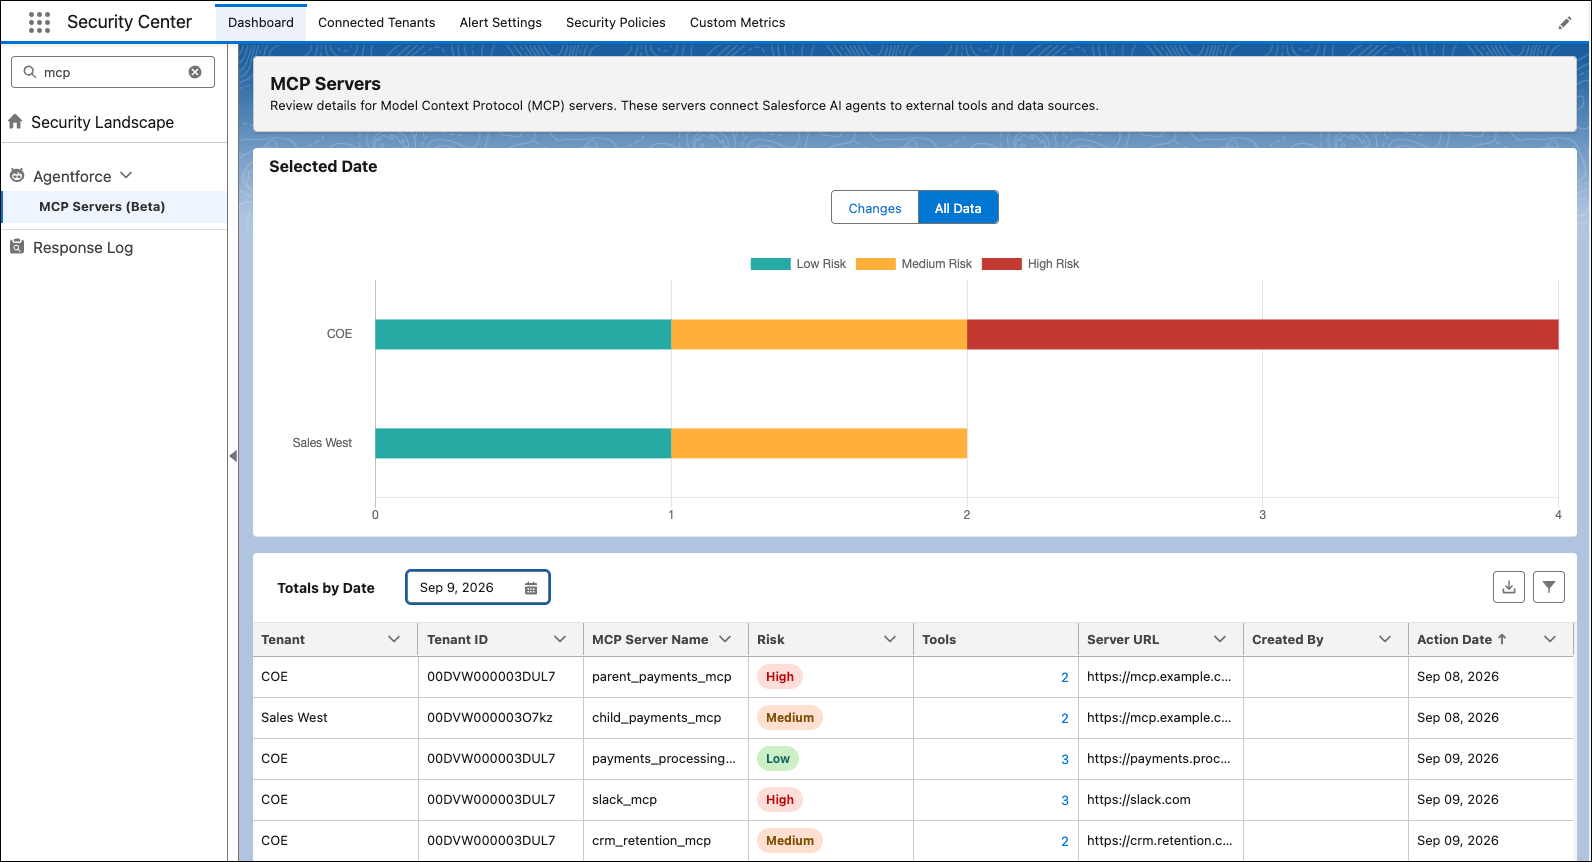Click tools count for slack_mcp

tap(1065, 800)
